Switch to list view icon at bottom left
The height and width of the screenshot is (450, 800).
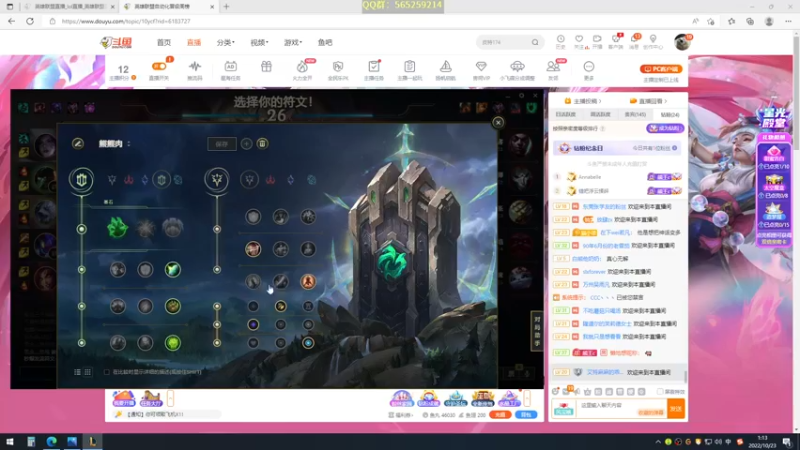point(78,372)
